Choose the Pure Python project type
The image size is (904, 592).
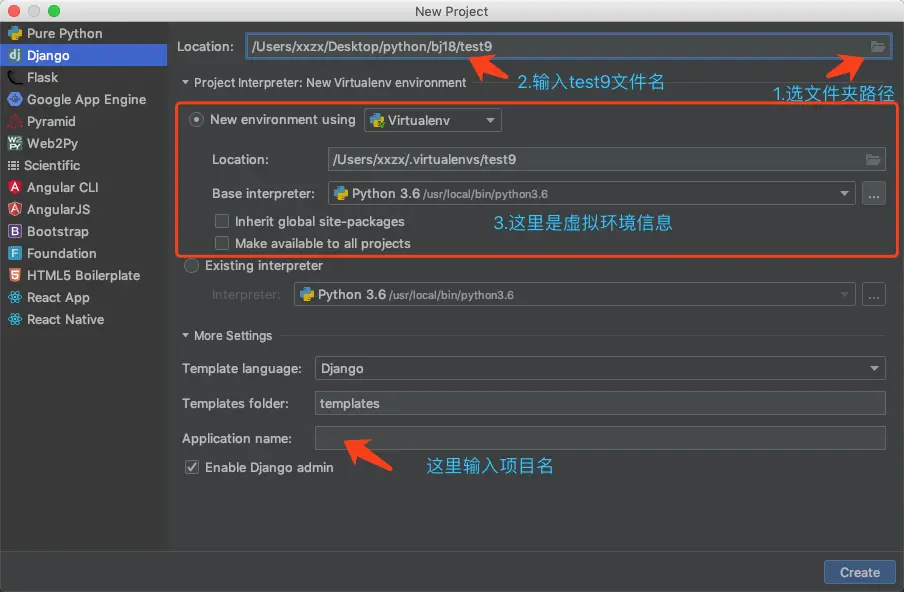84,33
